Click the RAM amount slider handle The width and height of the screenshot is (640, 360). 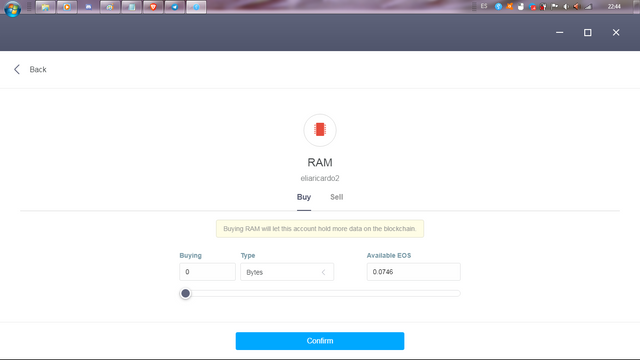tap(185, 293)
